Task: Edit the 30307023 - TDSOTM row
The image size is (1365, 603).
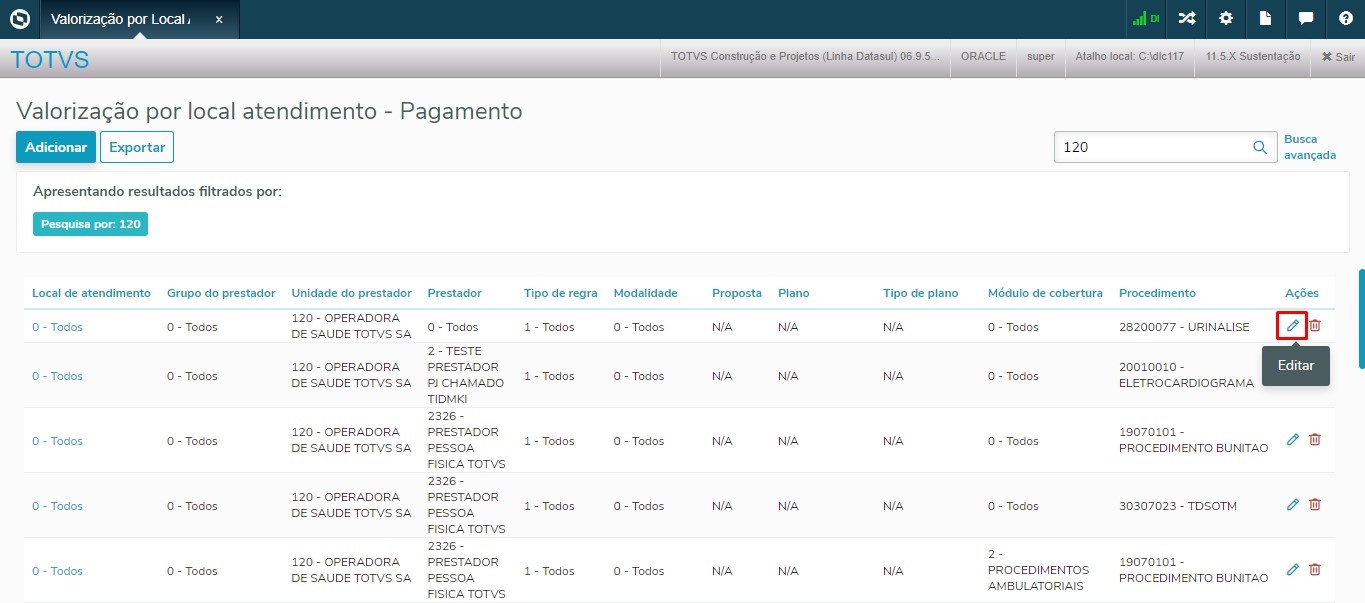Action: click(1292, 504)
